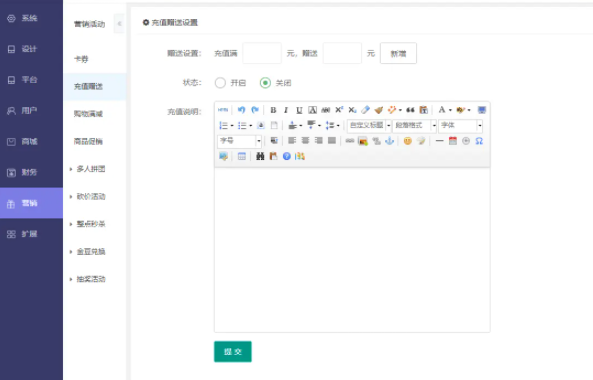Toggle italic formatting
Screen dimensions: 593x380
286,110
